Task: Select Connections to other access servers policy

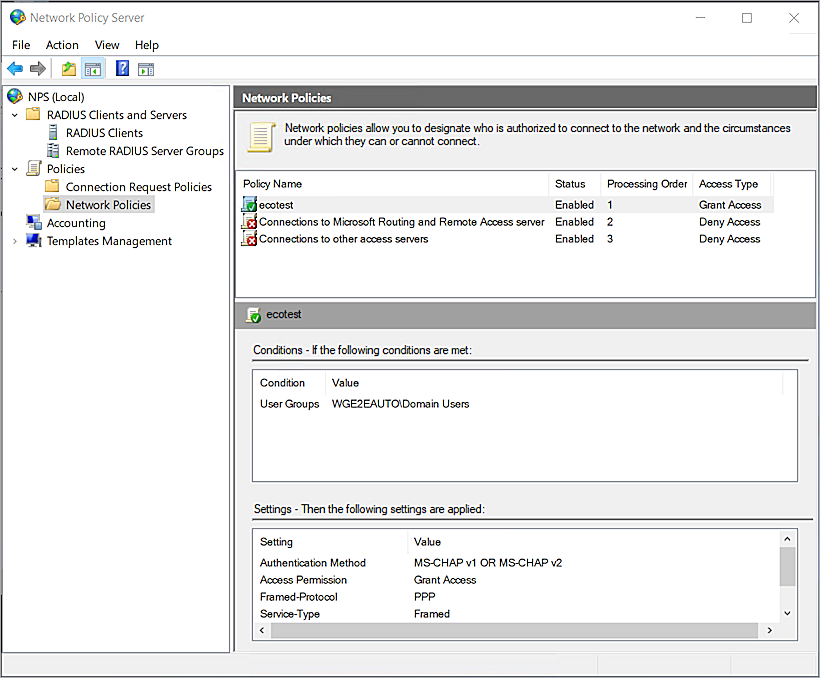Action: click(x=343, y=239)
